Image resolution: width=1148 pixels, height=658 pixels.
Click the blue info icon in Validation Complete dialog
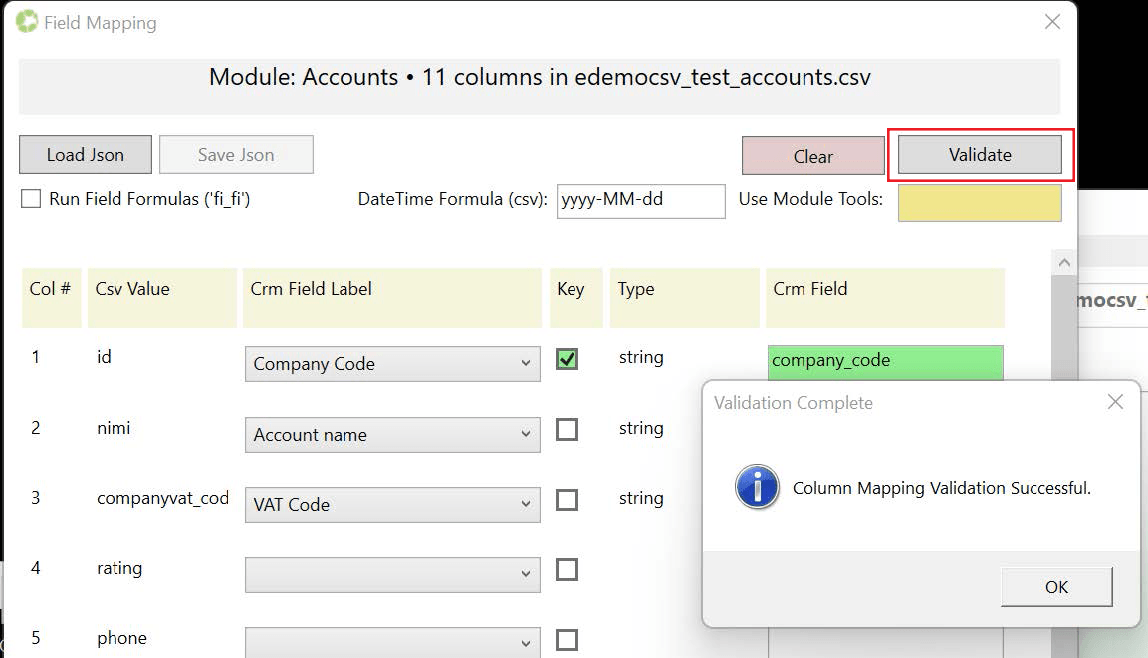click(758, 488)
